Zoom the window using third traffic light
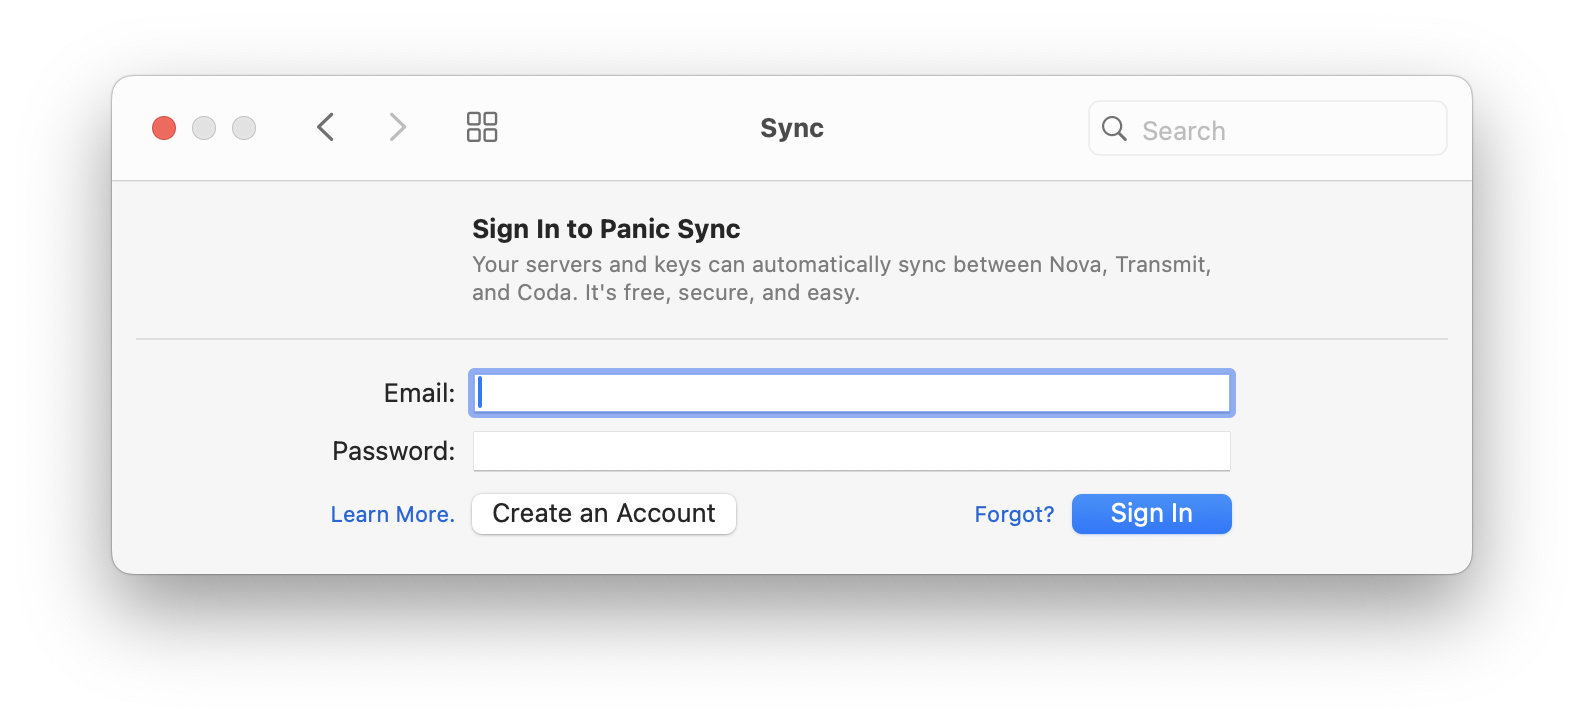The image size is (1584, 722). pyautogui.click(x=244, y=128)
